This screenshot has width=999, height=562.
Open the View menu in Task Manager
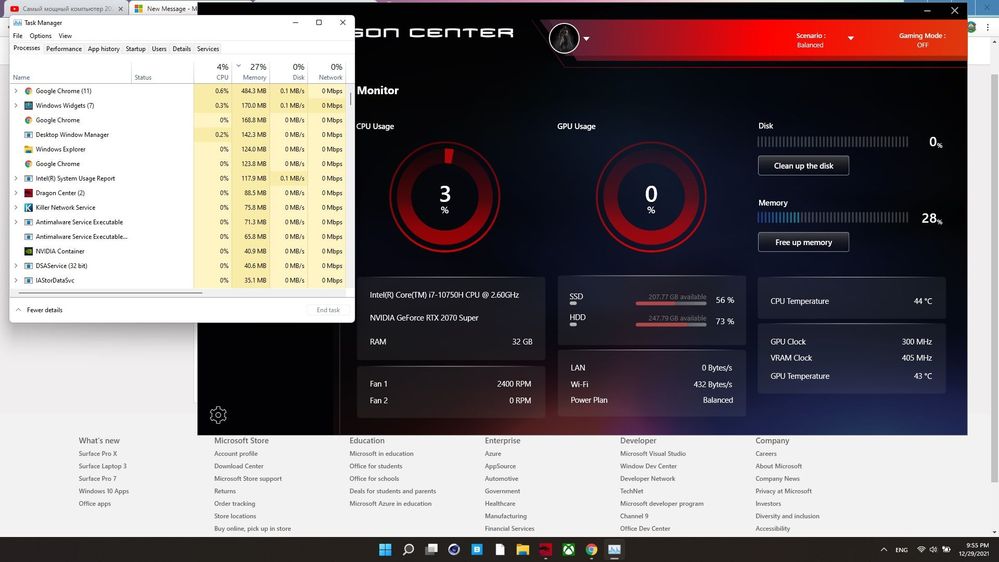tap(65, 36)
